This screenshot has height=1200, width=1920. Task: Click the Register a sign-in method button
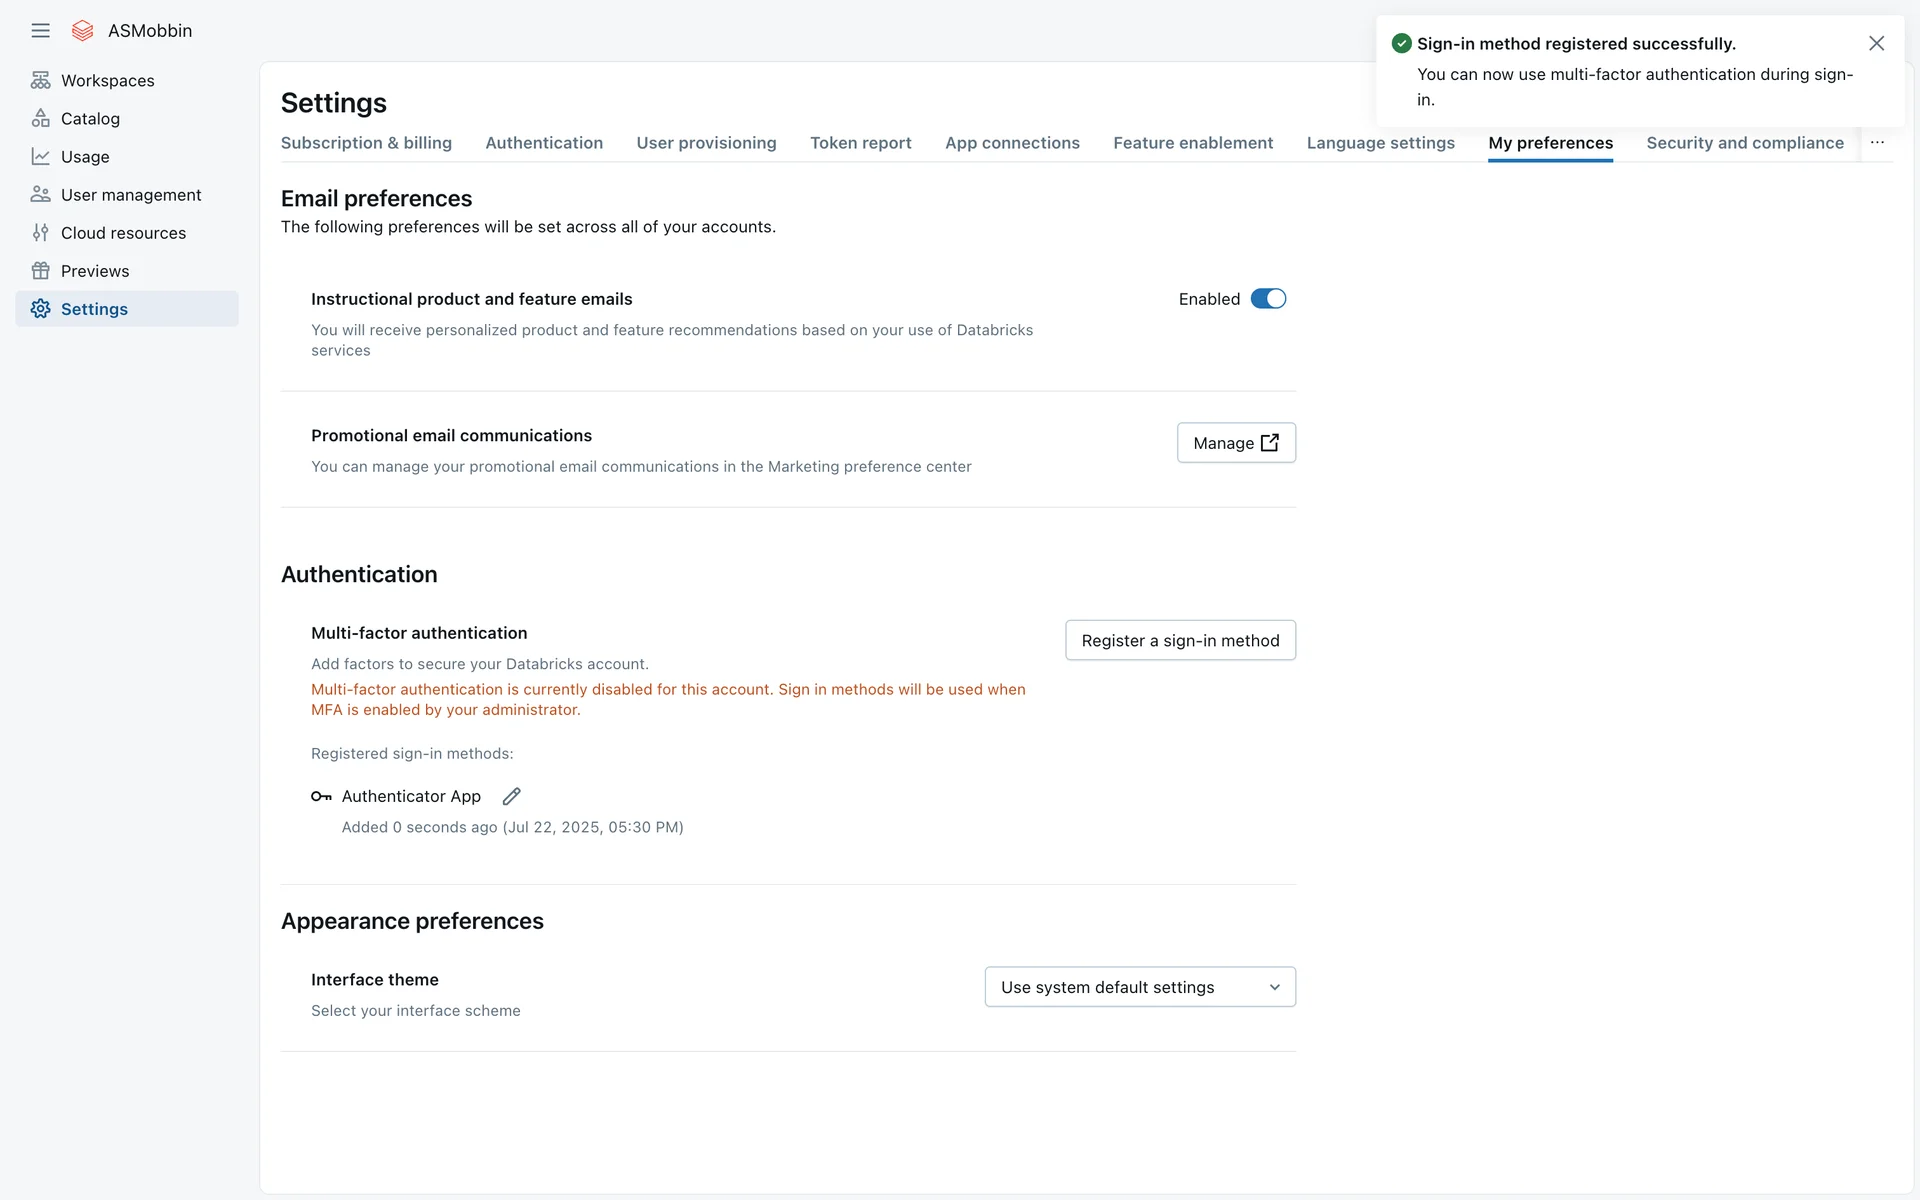[1180, 641]
